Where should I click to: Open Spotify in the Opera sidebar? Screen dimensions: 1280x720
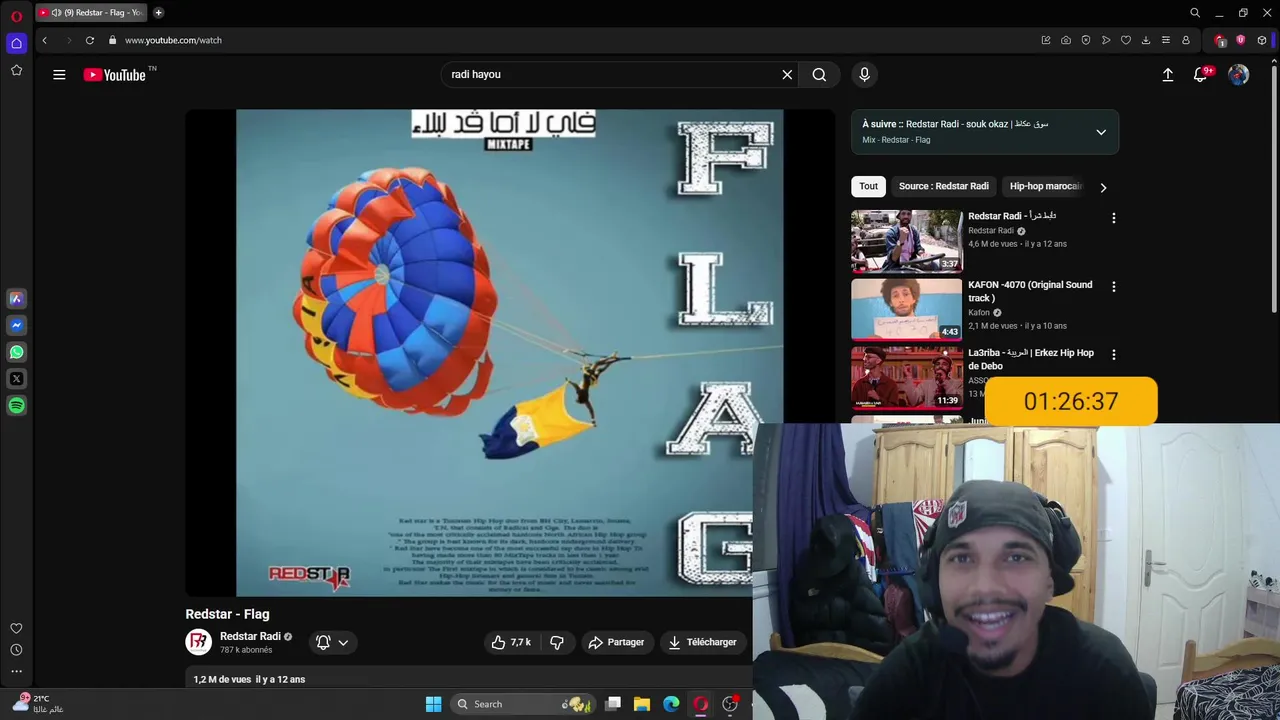tap(16, 406)
